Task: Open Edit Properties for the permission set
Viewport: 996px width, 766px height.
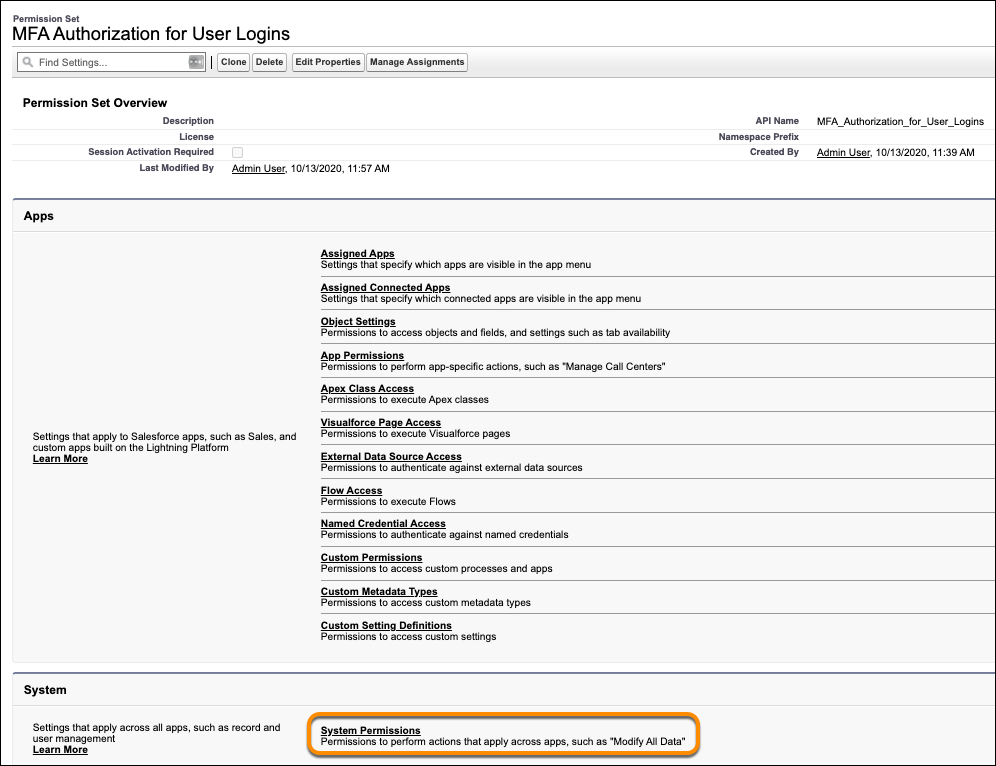Action: 327,62
